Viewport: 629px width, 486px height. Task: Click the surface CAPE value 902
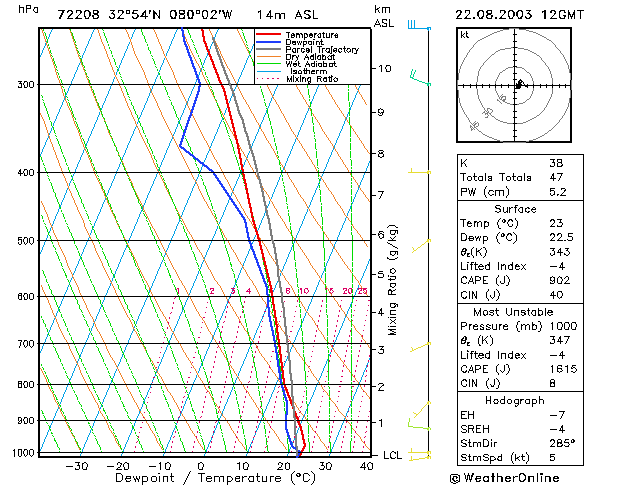click(560, 280)
